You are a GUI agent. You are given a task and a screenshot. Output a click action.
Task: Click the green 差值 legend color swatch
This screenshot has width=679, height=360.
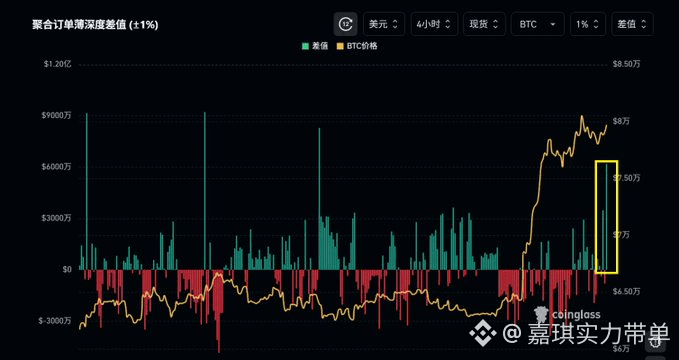[305, 46]
